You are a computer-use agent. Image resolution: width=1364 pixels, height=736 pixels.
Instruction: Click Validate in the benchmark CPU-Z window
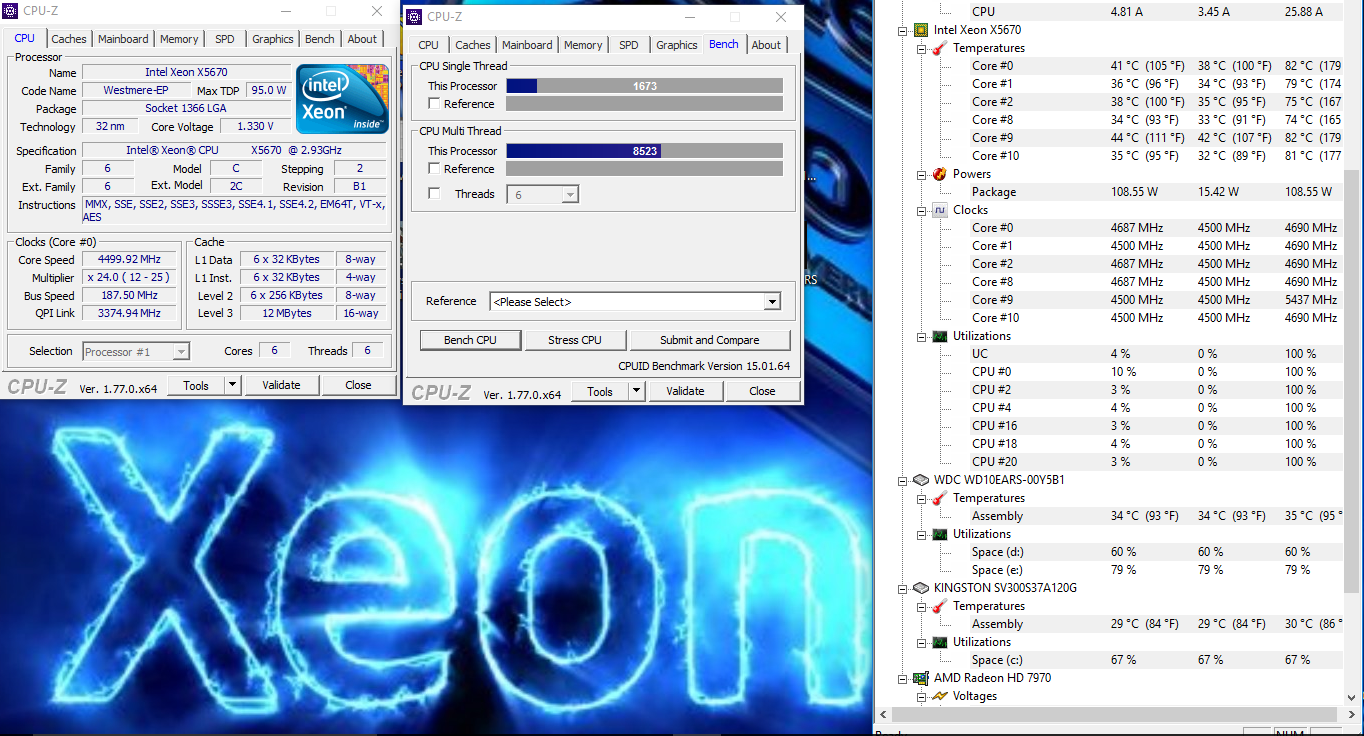click(x=685, y=391)
